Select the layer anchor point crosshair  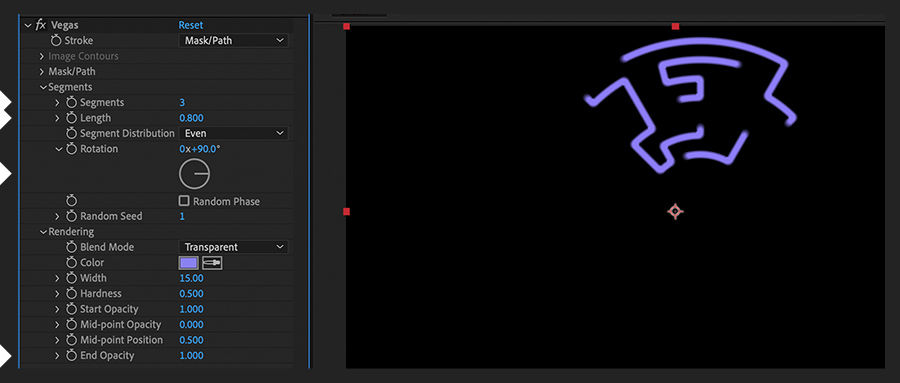point(675,211)
